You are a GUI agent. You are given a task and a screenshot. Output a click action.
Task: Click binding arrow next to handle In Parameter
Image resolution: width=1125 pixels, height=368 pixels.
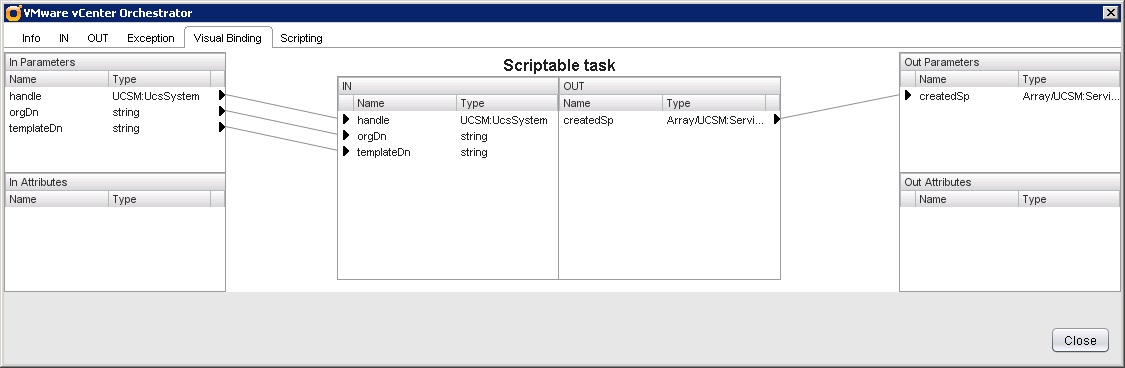222,95
